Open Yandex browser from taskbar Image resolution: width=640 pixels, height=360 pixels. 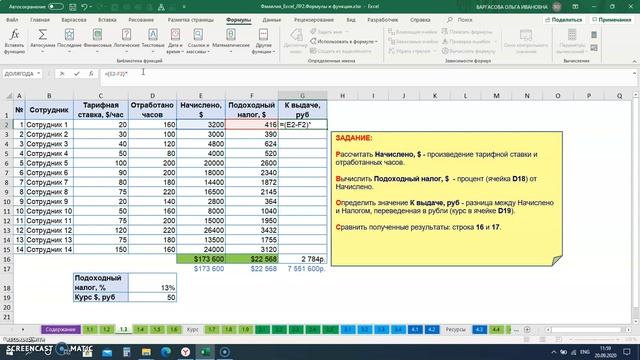pos(185,351)
